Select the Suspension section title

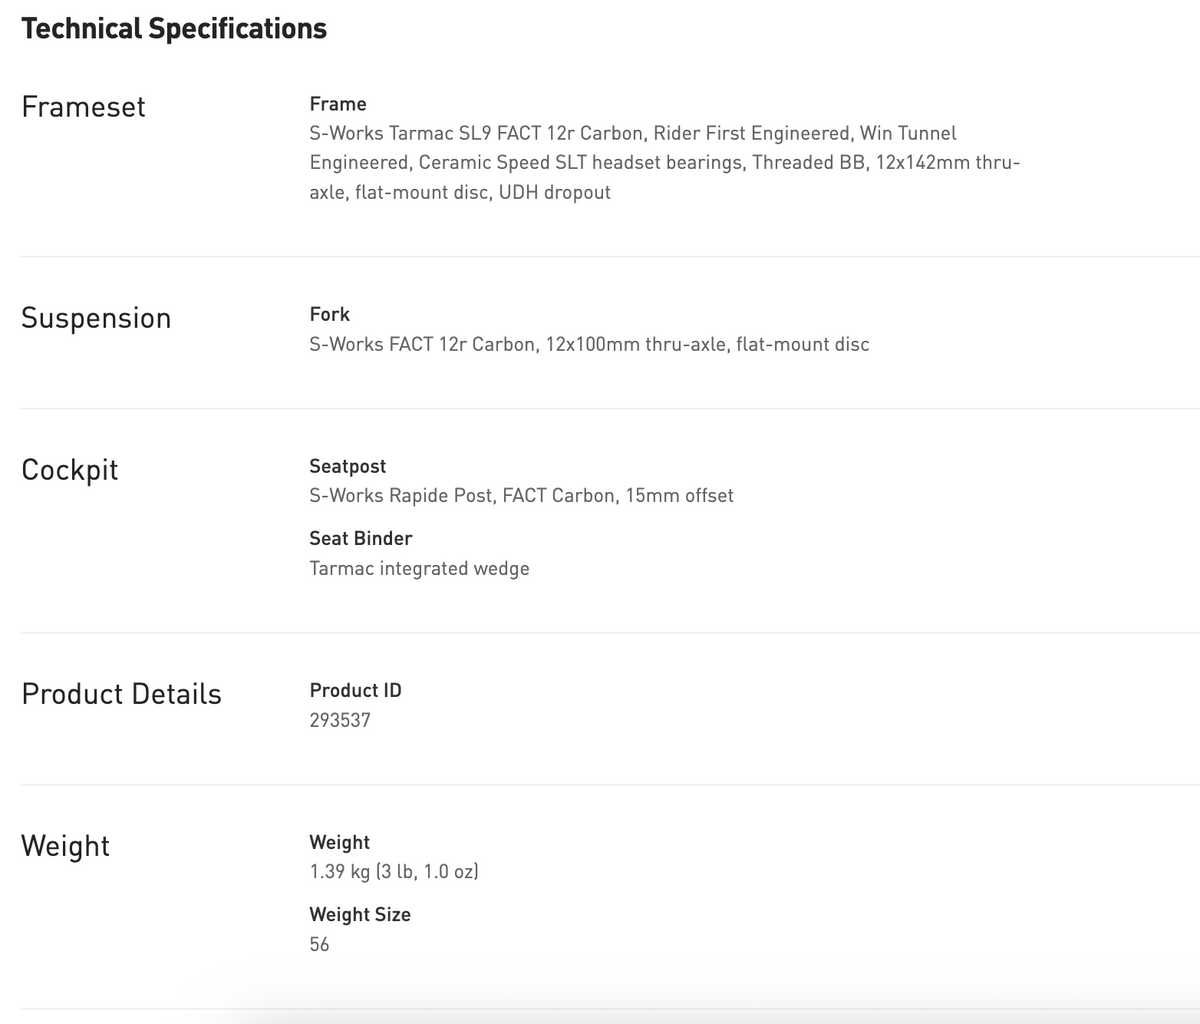click(96, 318)
